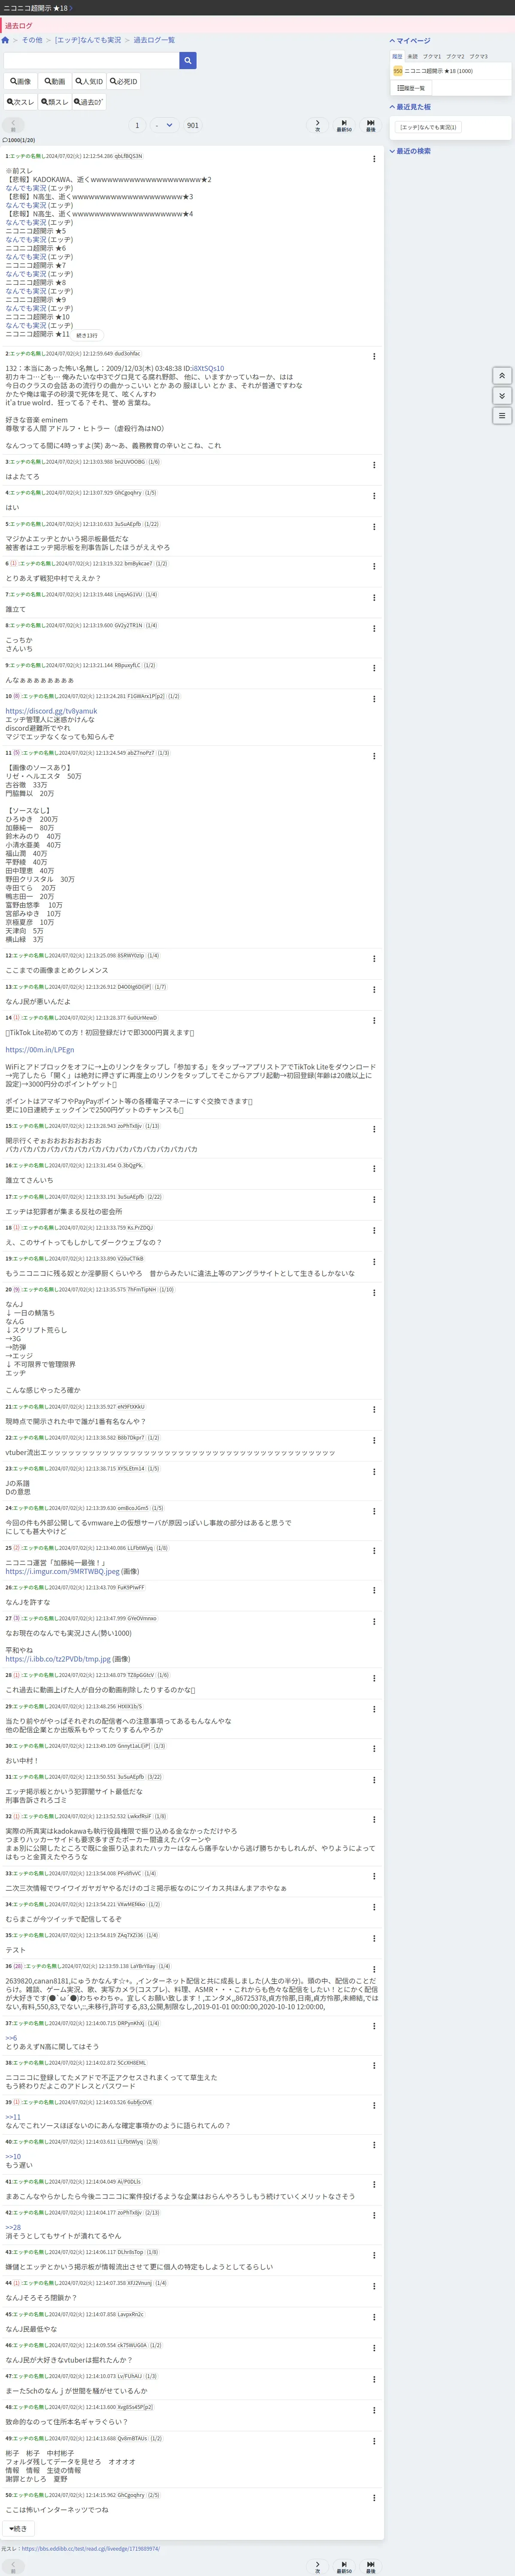Go to the home icon in breadcrumb
The image size is (515, 2576).
(5, 40)
